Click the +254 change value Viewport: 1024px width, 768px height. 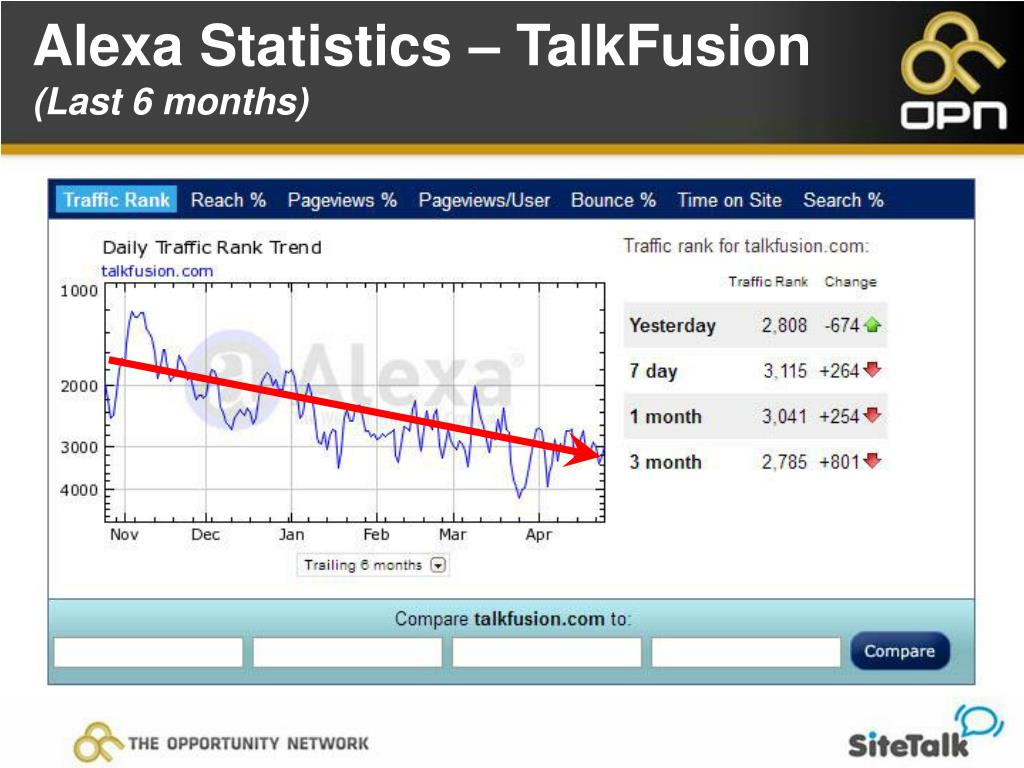[839, 417]
